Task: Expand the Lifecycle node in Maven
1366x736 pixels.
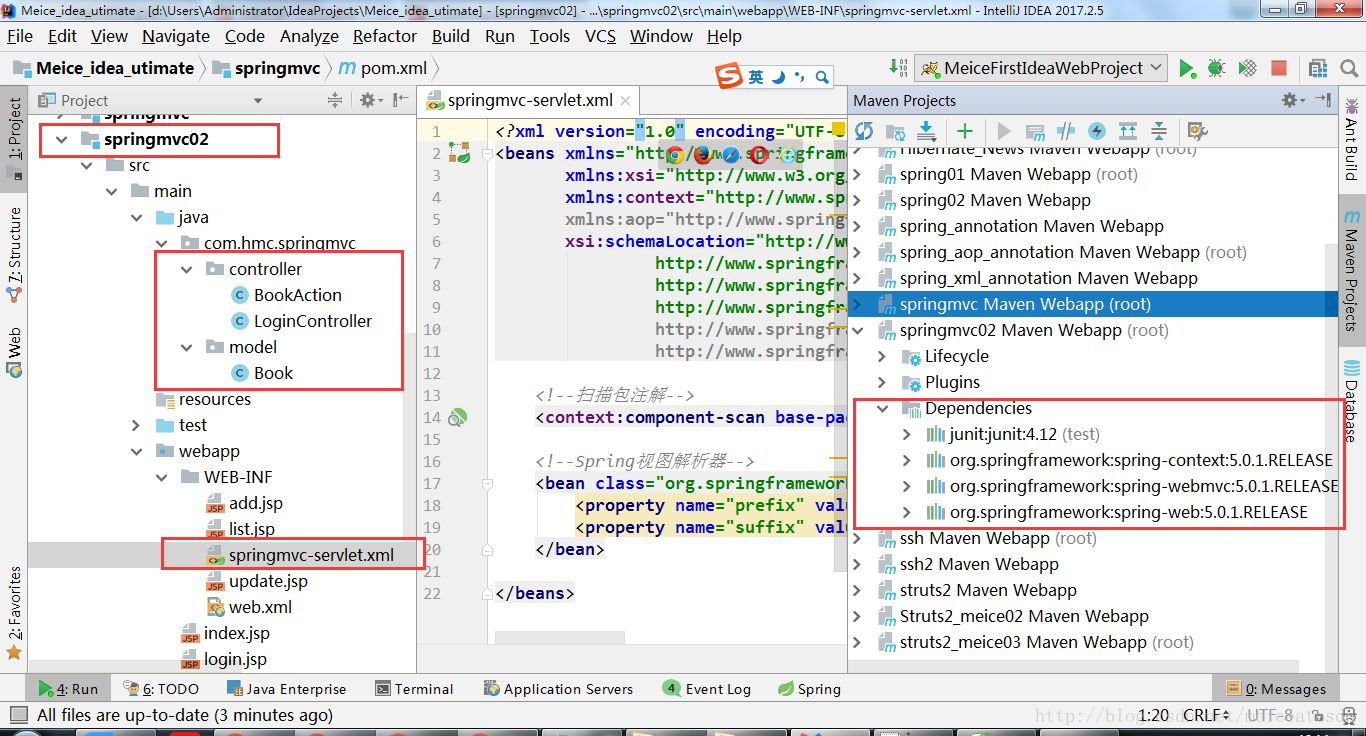Action: click(x=881, y=356)
